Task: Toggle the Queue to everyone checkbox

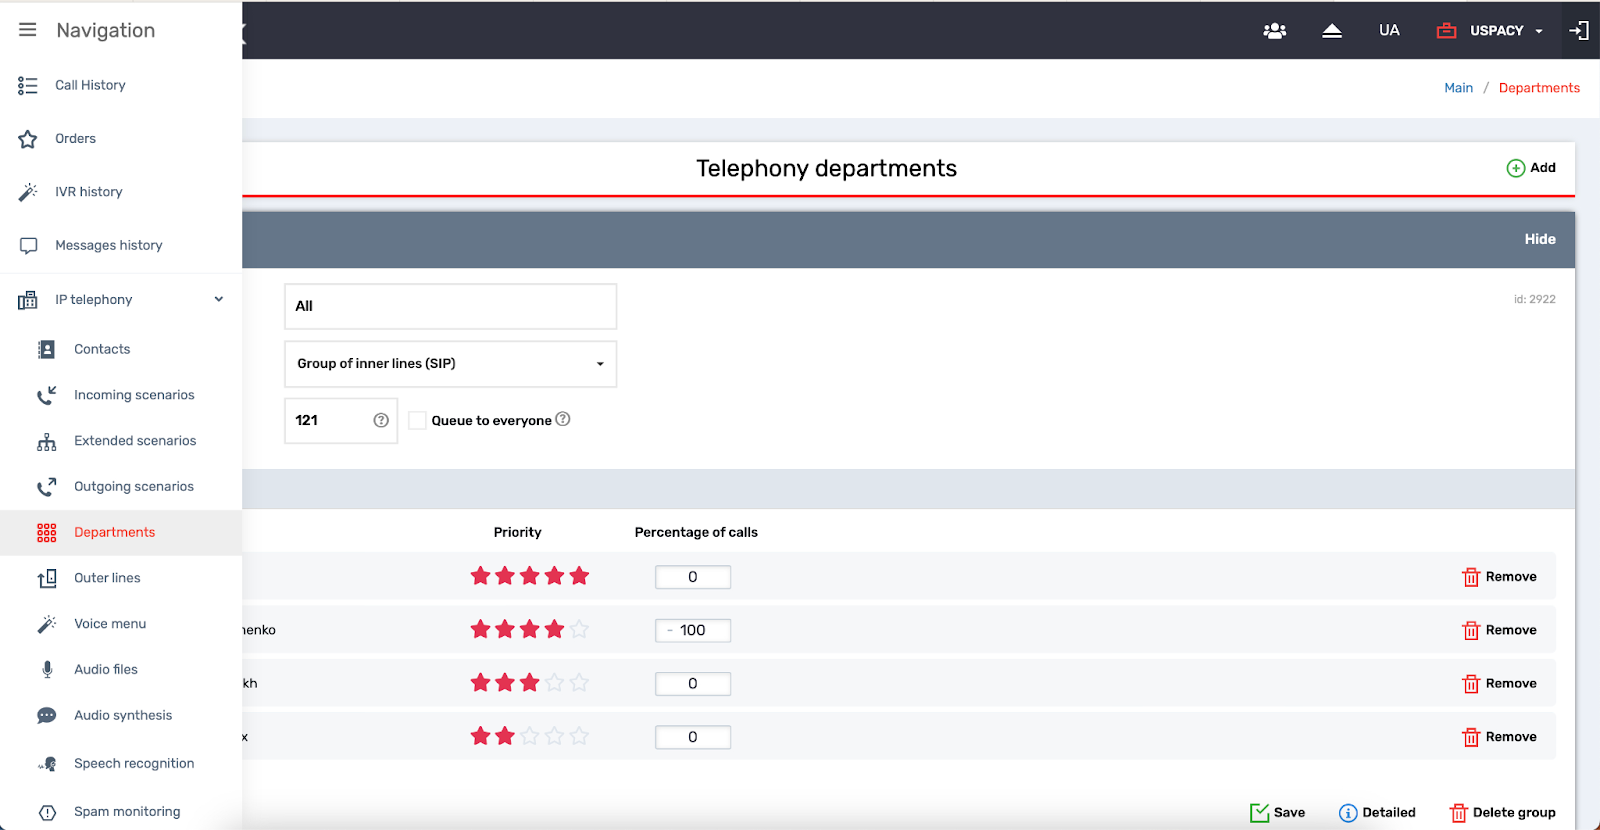Action: point(418,421)
